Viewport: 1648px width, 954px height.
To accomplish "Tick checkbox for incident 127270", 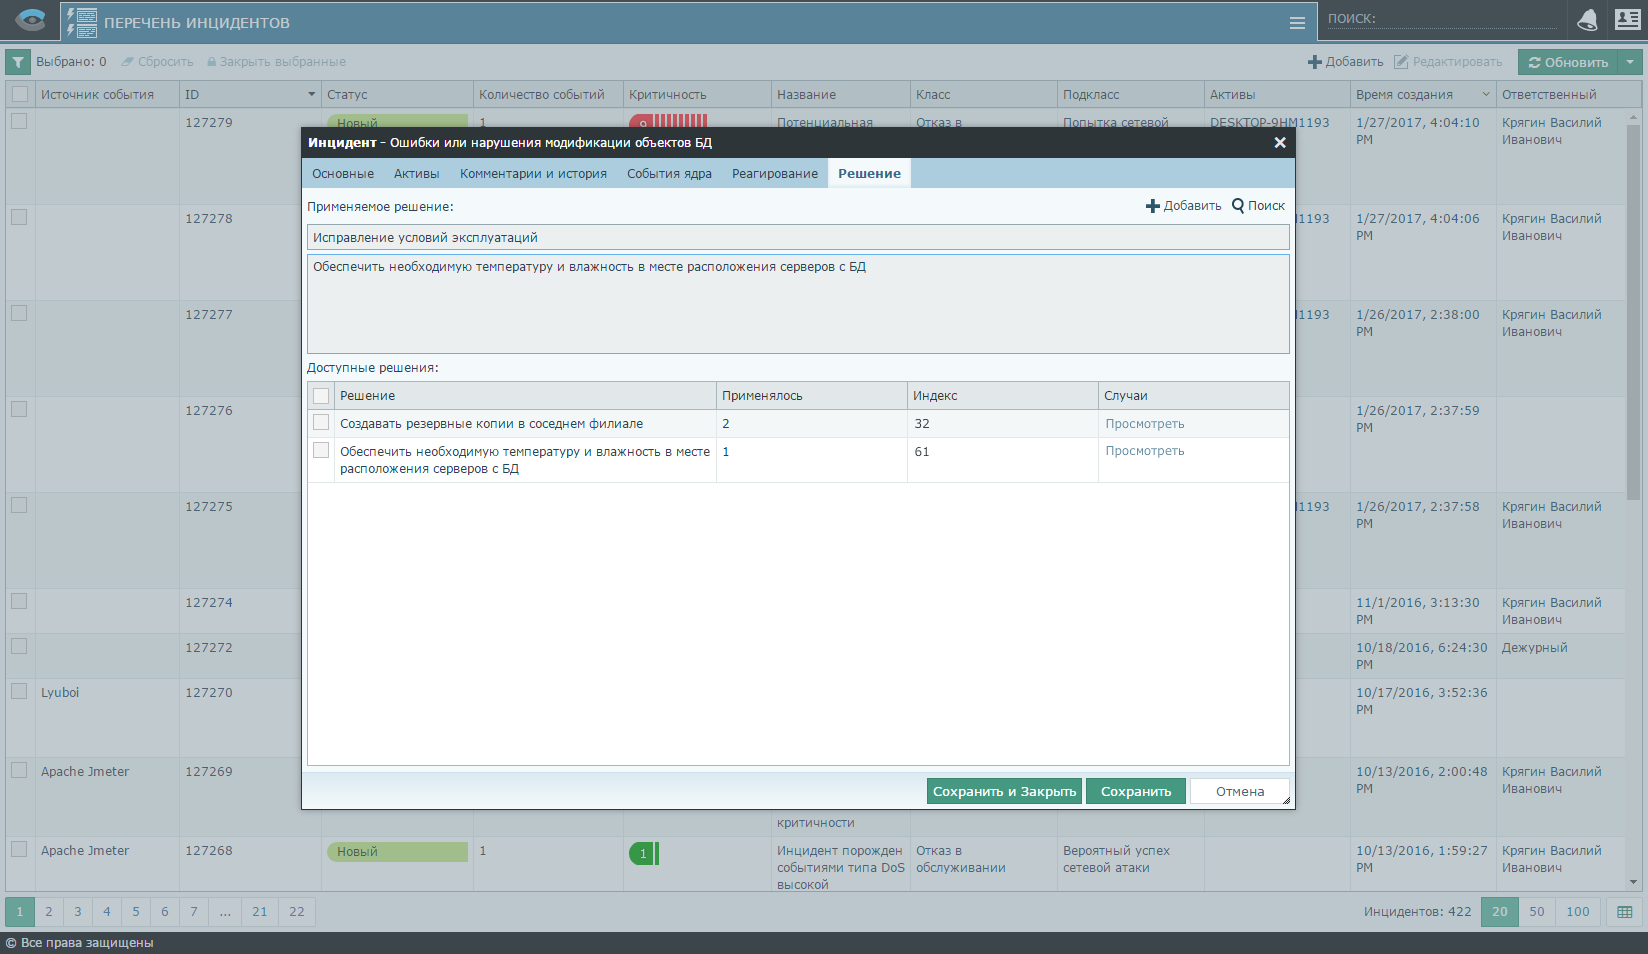I will [x=19, y=691].
